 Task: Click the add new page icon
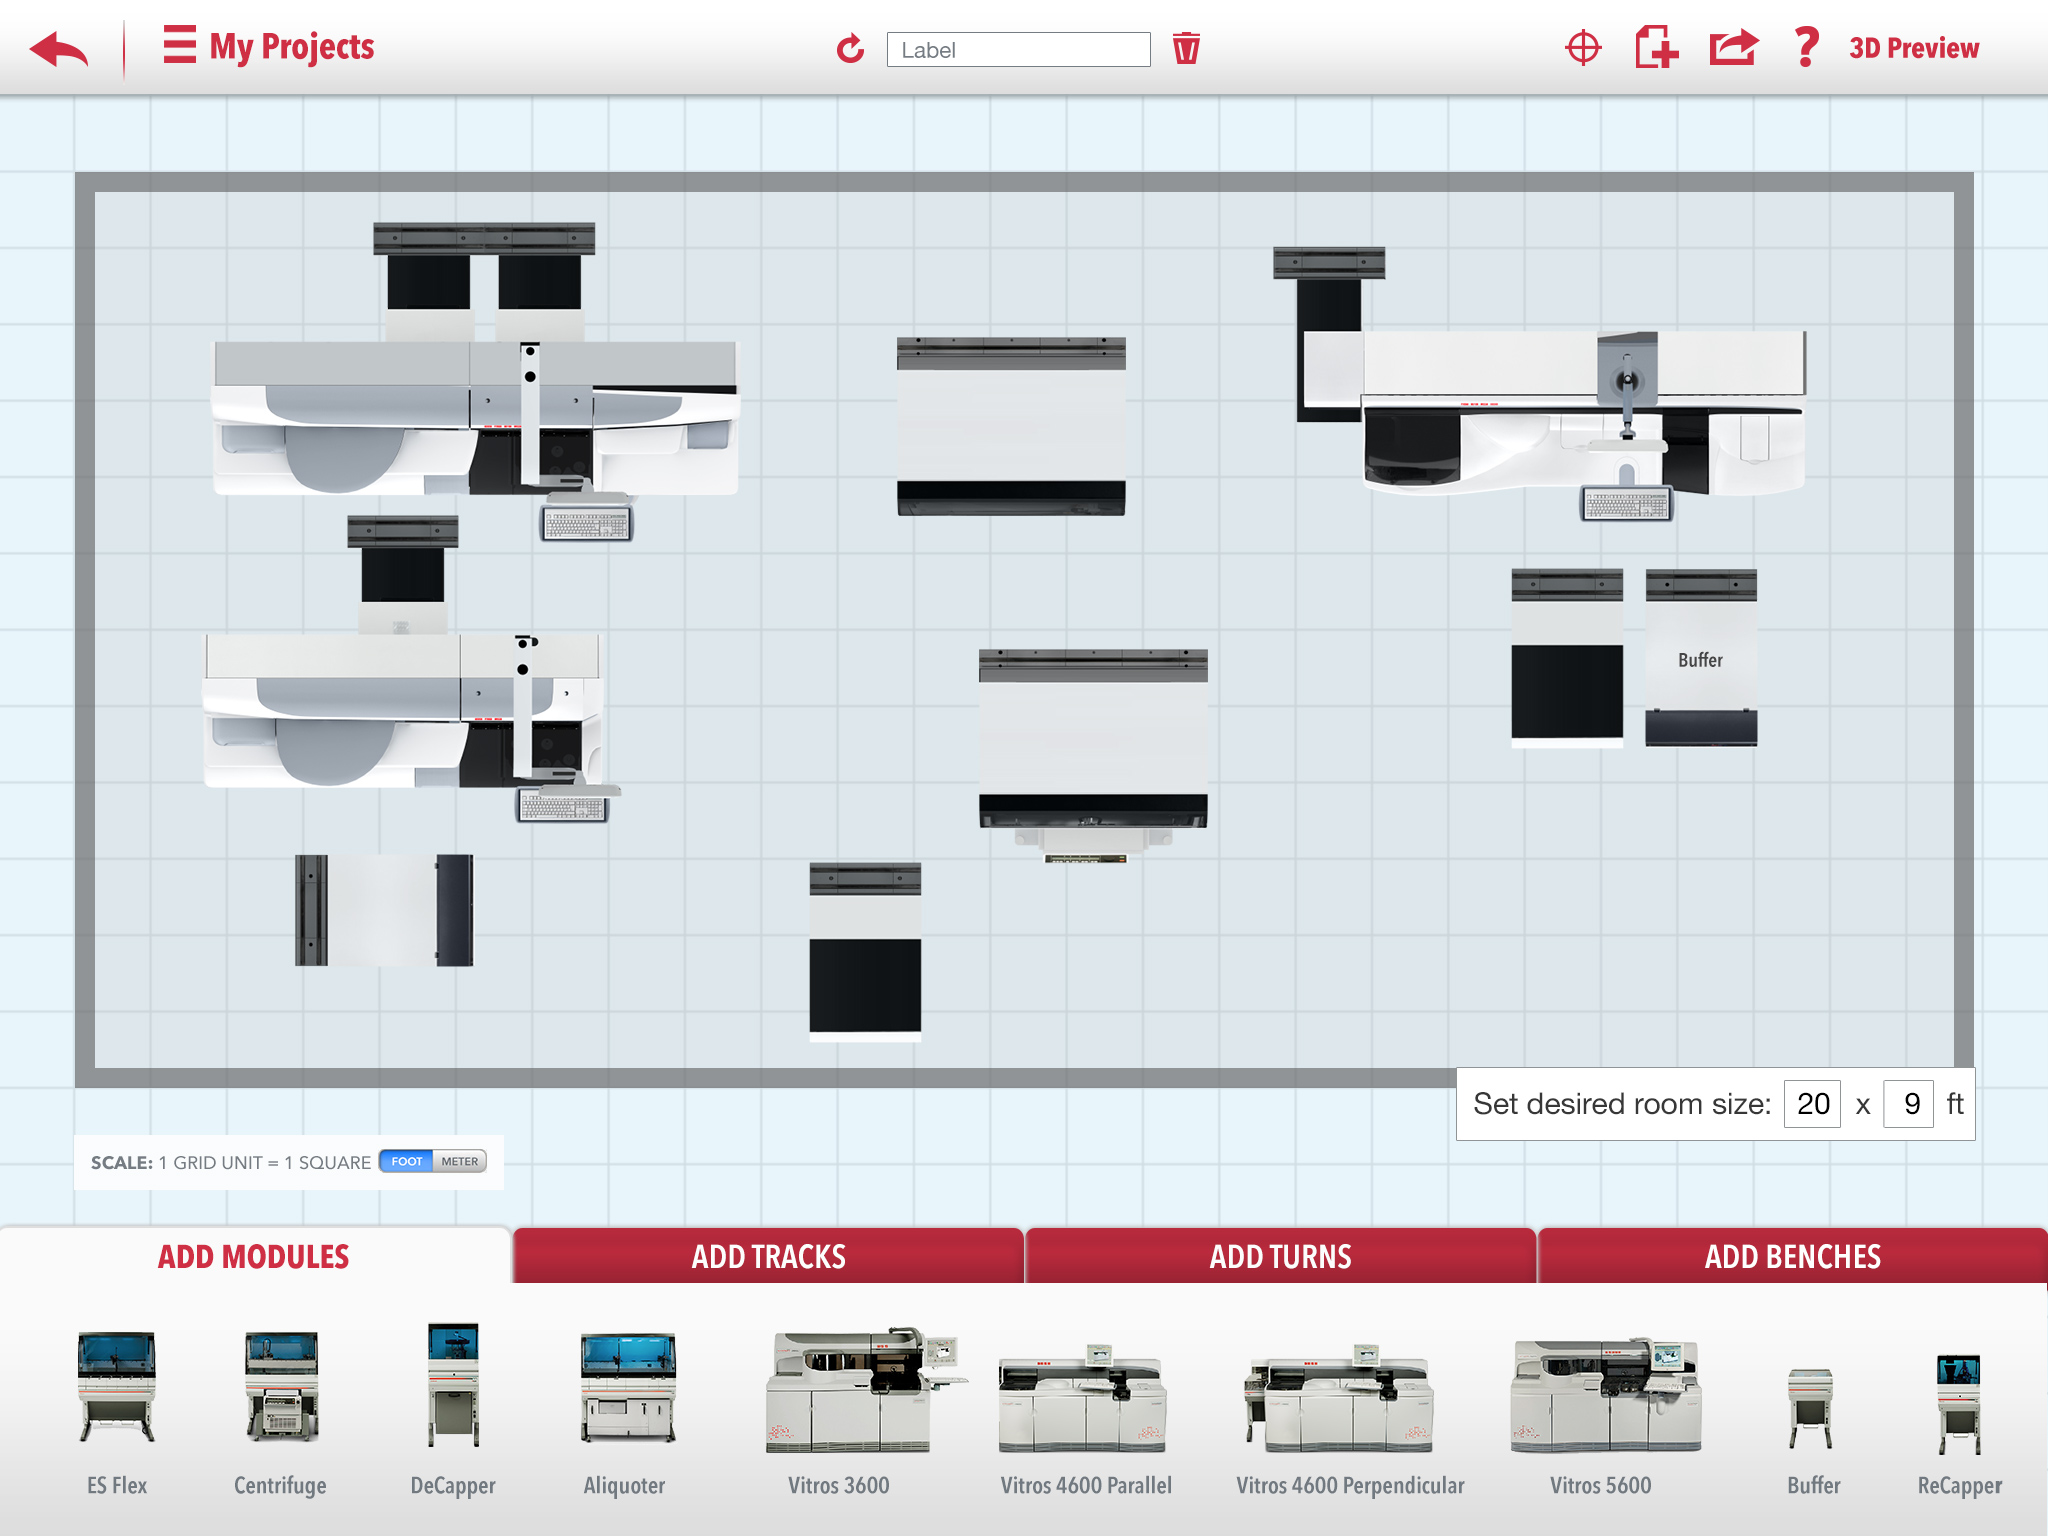(x=1656, y=48)
